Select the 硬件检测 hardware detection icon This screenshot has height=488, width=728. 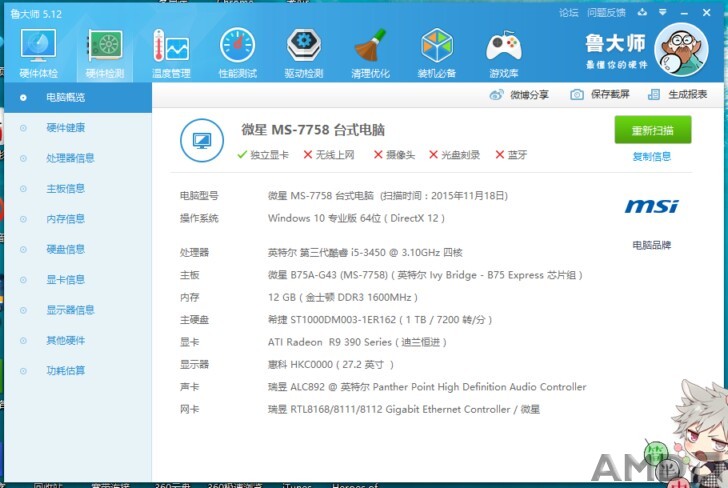pyautogui.click(x=105, y=46)
